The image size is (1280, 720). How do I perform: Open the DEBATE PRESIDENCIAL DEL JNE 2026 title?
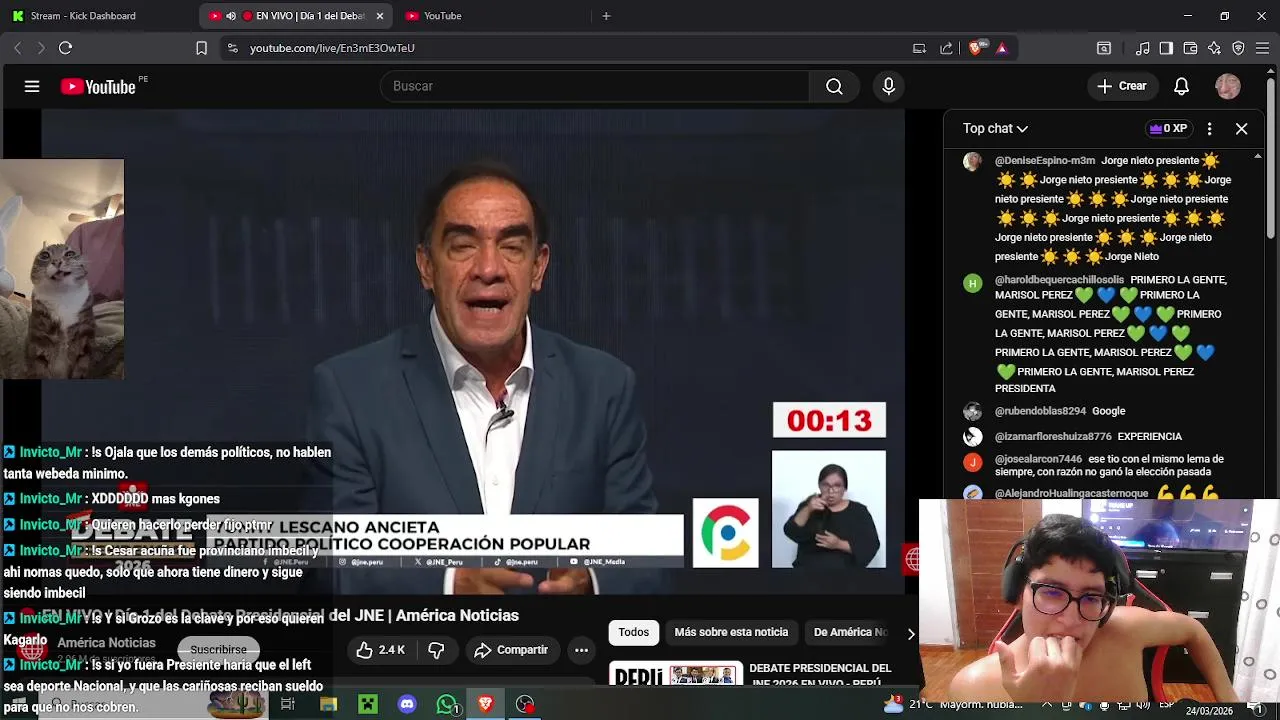820,675
